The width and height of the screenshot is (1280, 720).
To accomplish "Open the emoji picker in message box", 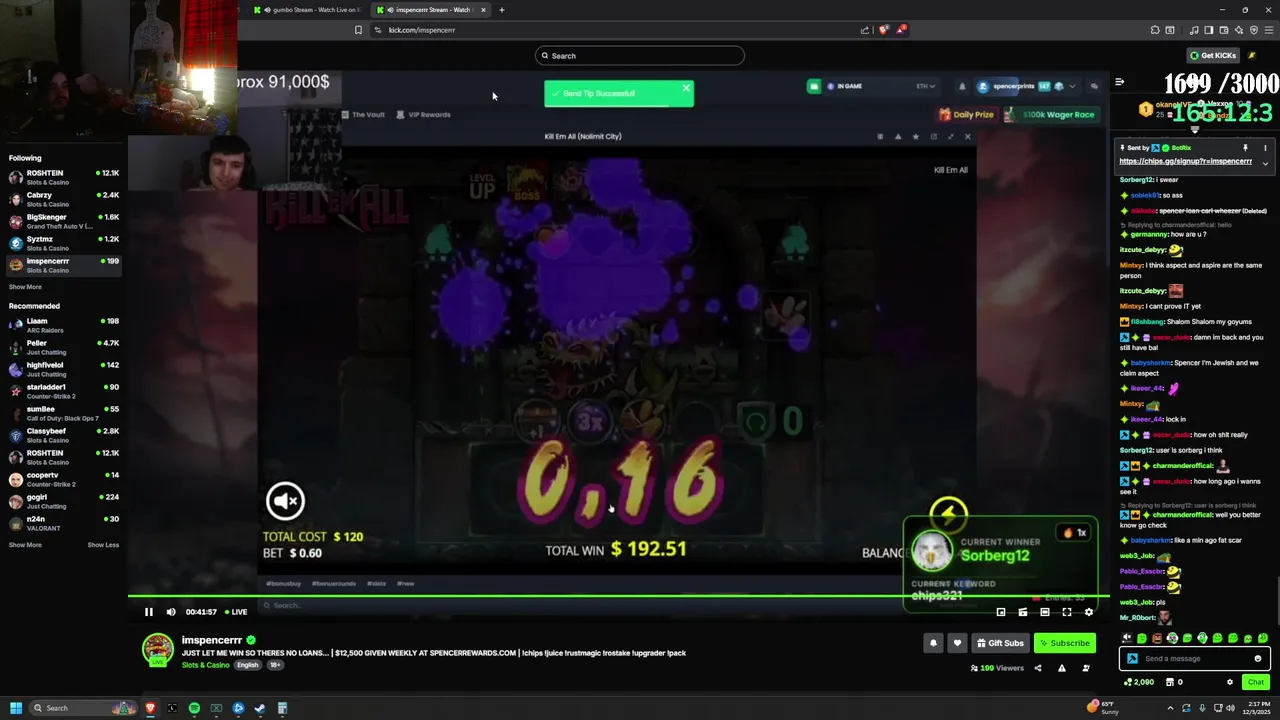I will tap(1258, 658).
